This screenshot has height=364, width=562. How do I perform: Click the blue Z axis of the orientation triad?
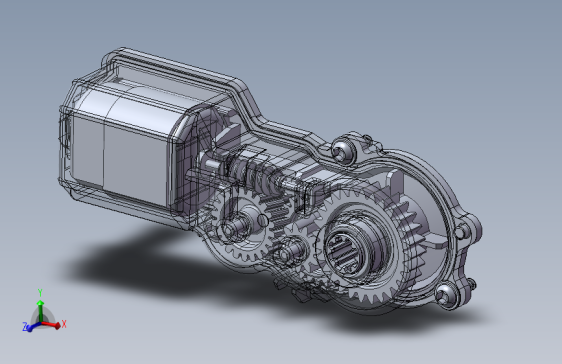(x=32, y=327)
